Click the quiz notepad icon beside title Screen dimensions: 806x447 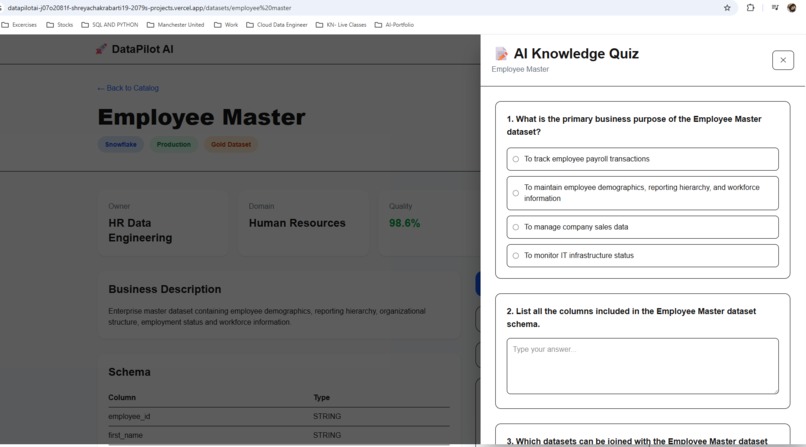click(x=501, y=53)
